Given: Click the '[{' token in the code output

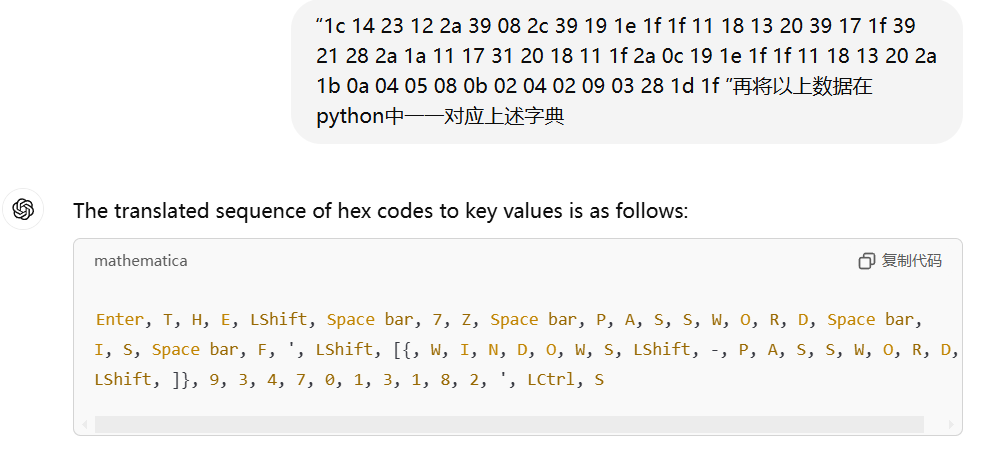Looking at the screenshot, I should pyautogui.click(x=403, y=350).
